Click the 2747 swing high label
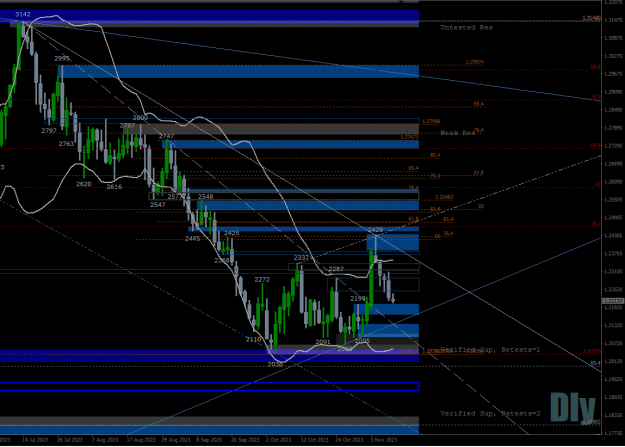This screenshot has height=447, width=625. (x=166, y=136)
